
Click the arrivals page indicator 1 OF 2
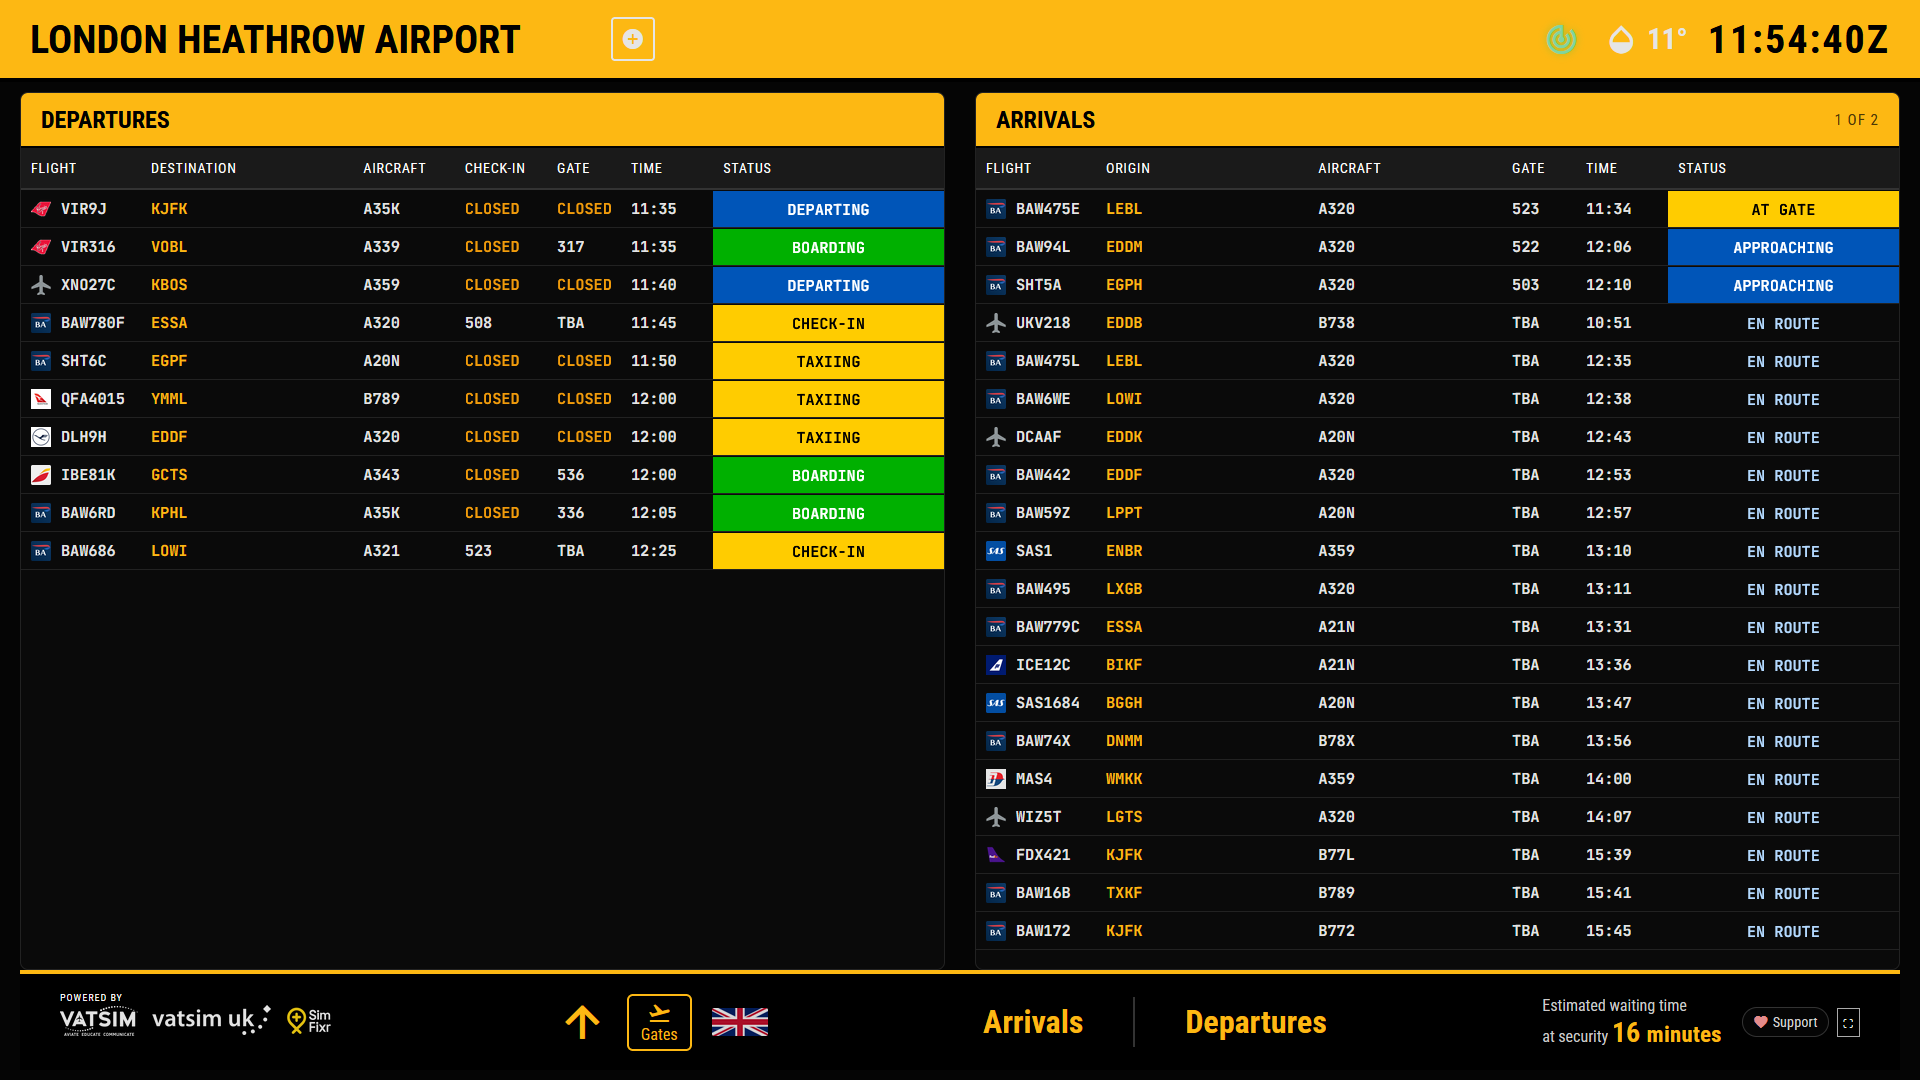pos(1855,120)
